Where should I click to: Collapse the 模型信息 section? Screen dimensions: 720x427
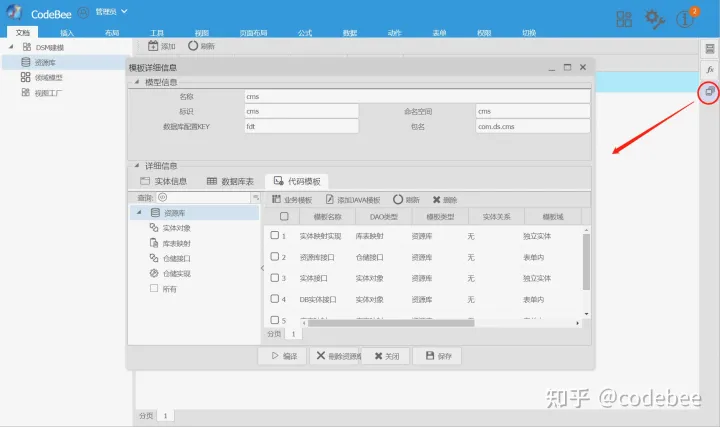[136, 82]
